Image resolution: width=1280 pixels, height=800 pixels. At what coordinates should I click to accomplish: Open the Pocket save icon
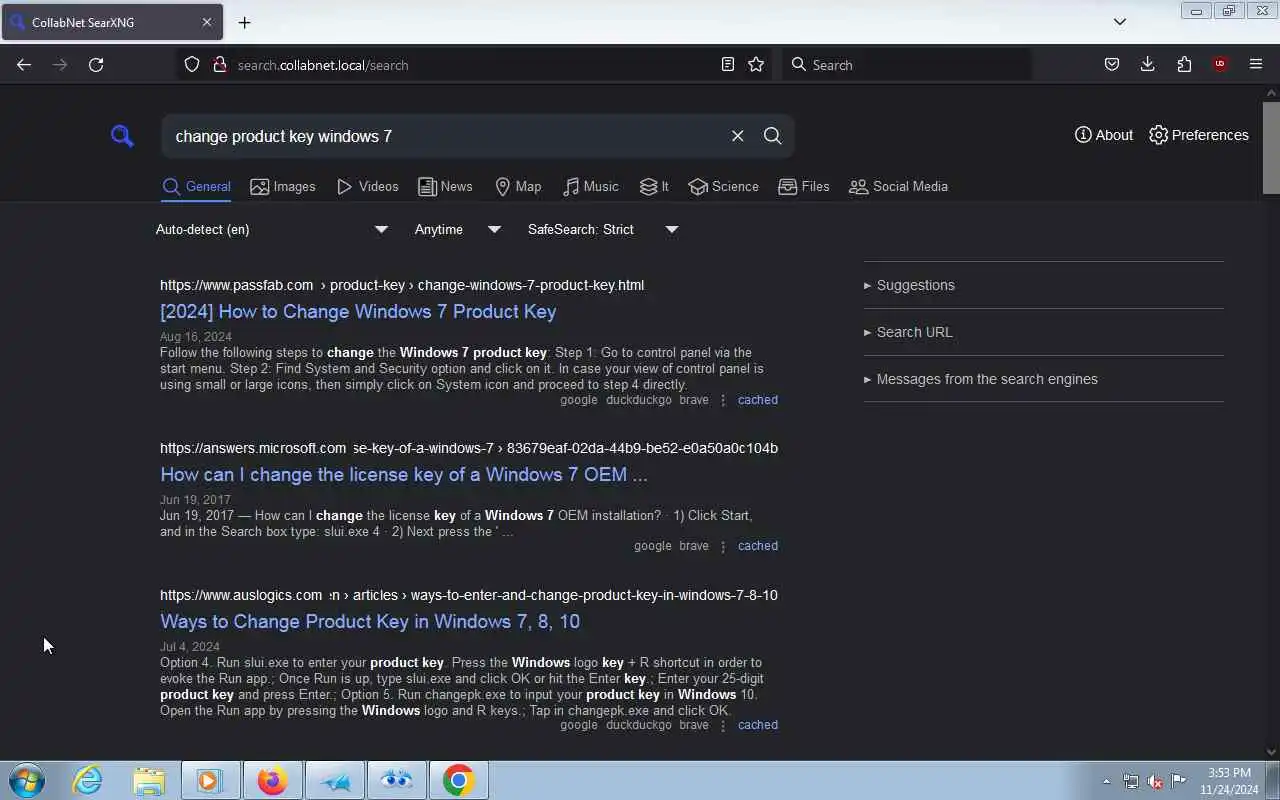pyautogui.click(x=1111, y=64)
